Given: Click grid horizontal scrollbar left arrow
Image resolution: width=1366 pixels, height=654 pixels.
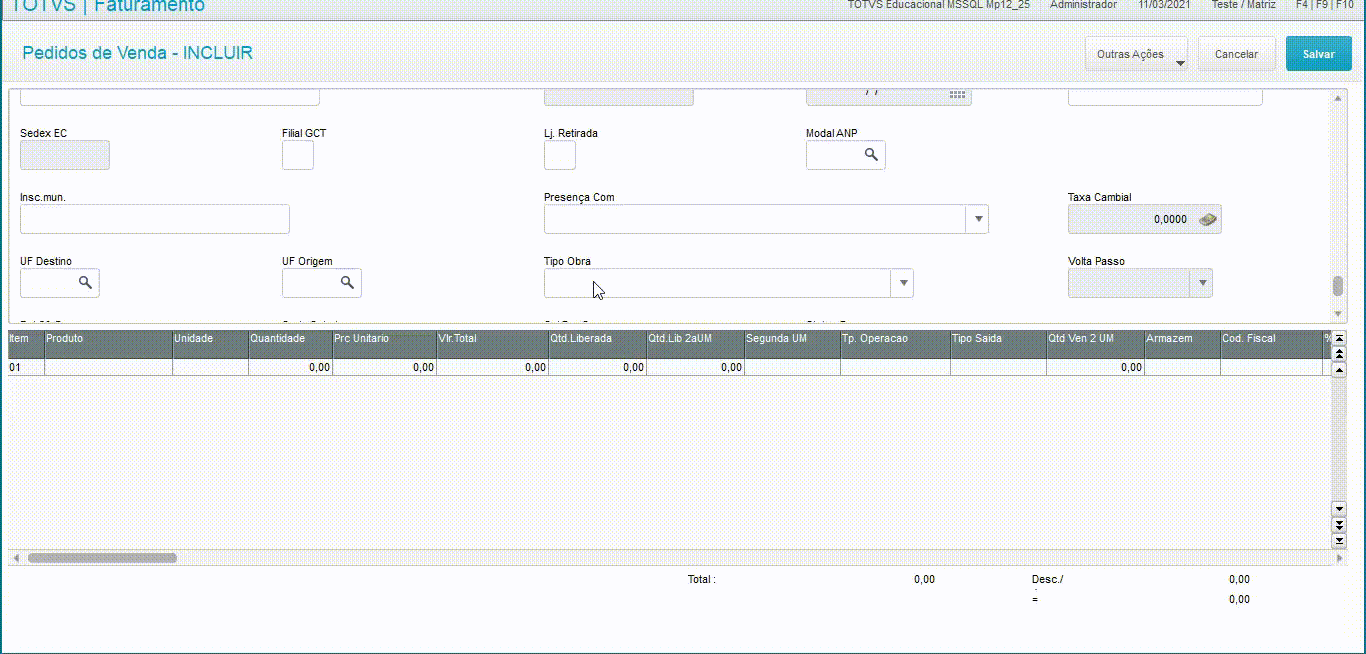Looking at the screenshot, I should pyautogui.click(x=14, y=558).
